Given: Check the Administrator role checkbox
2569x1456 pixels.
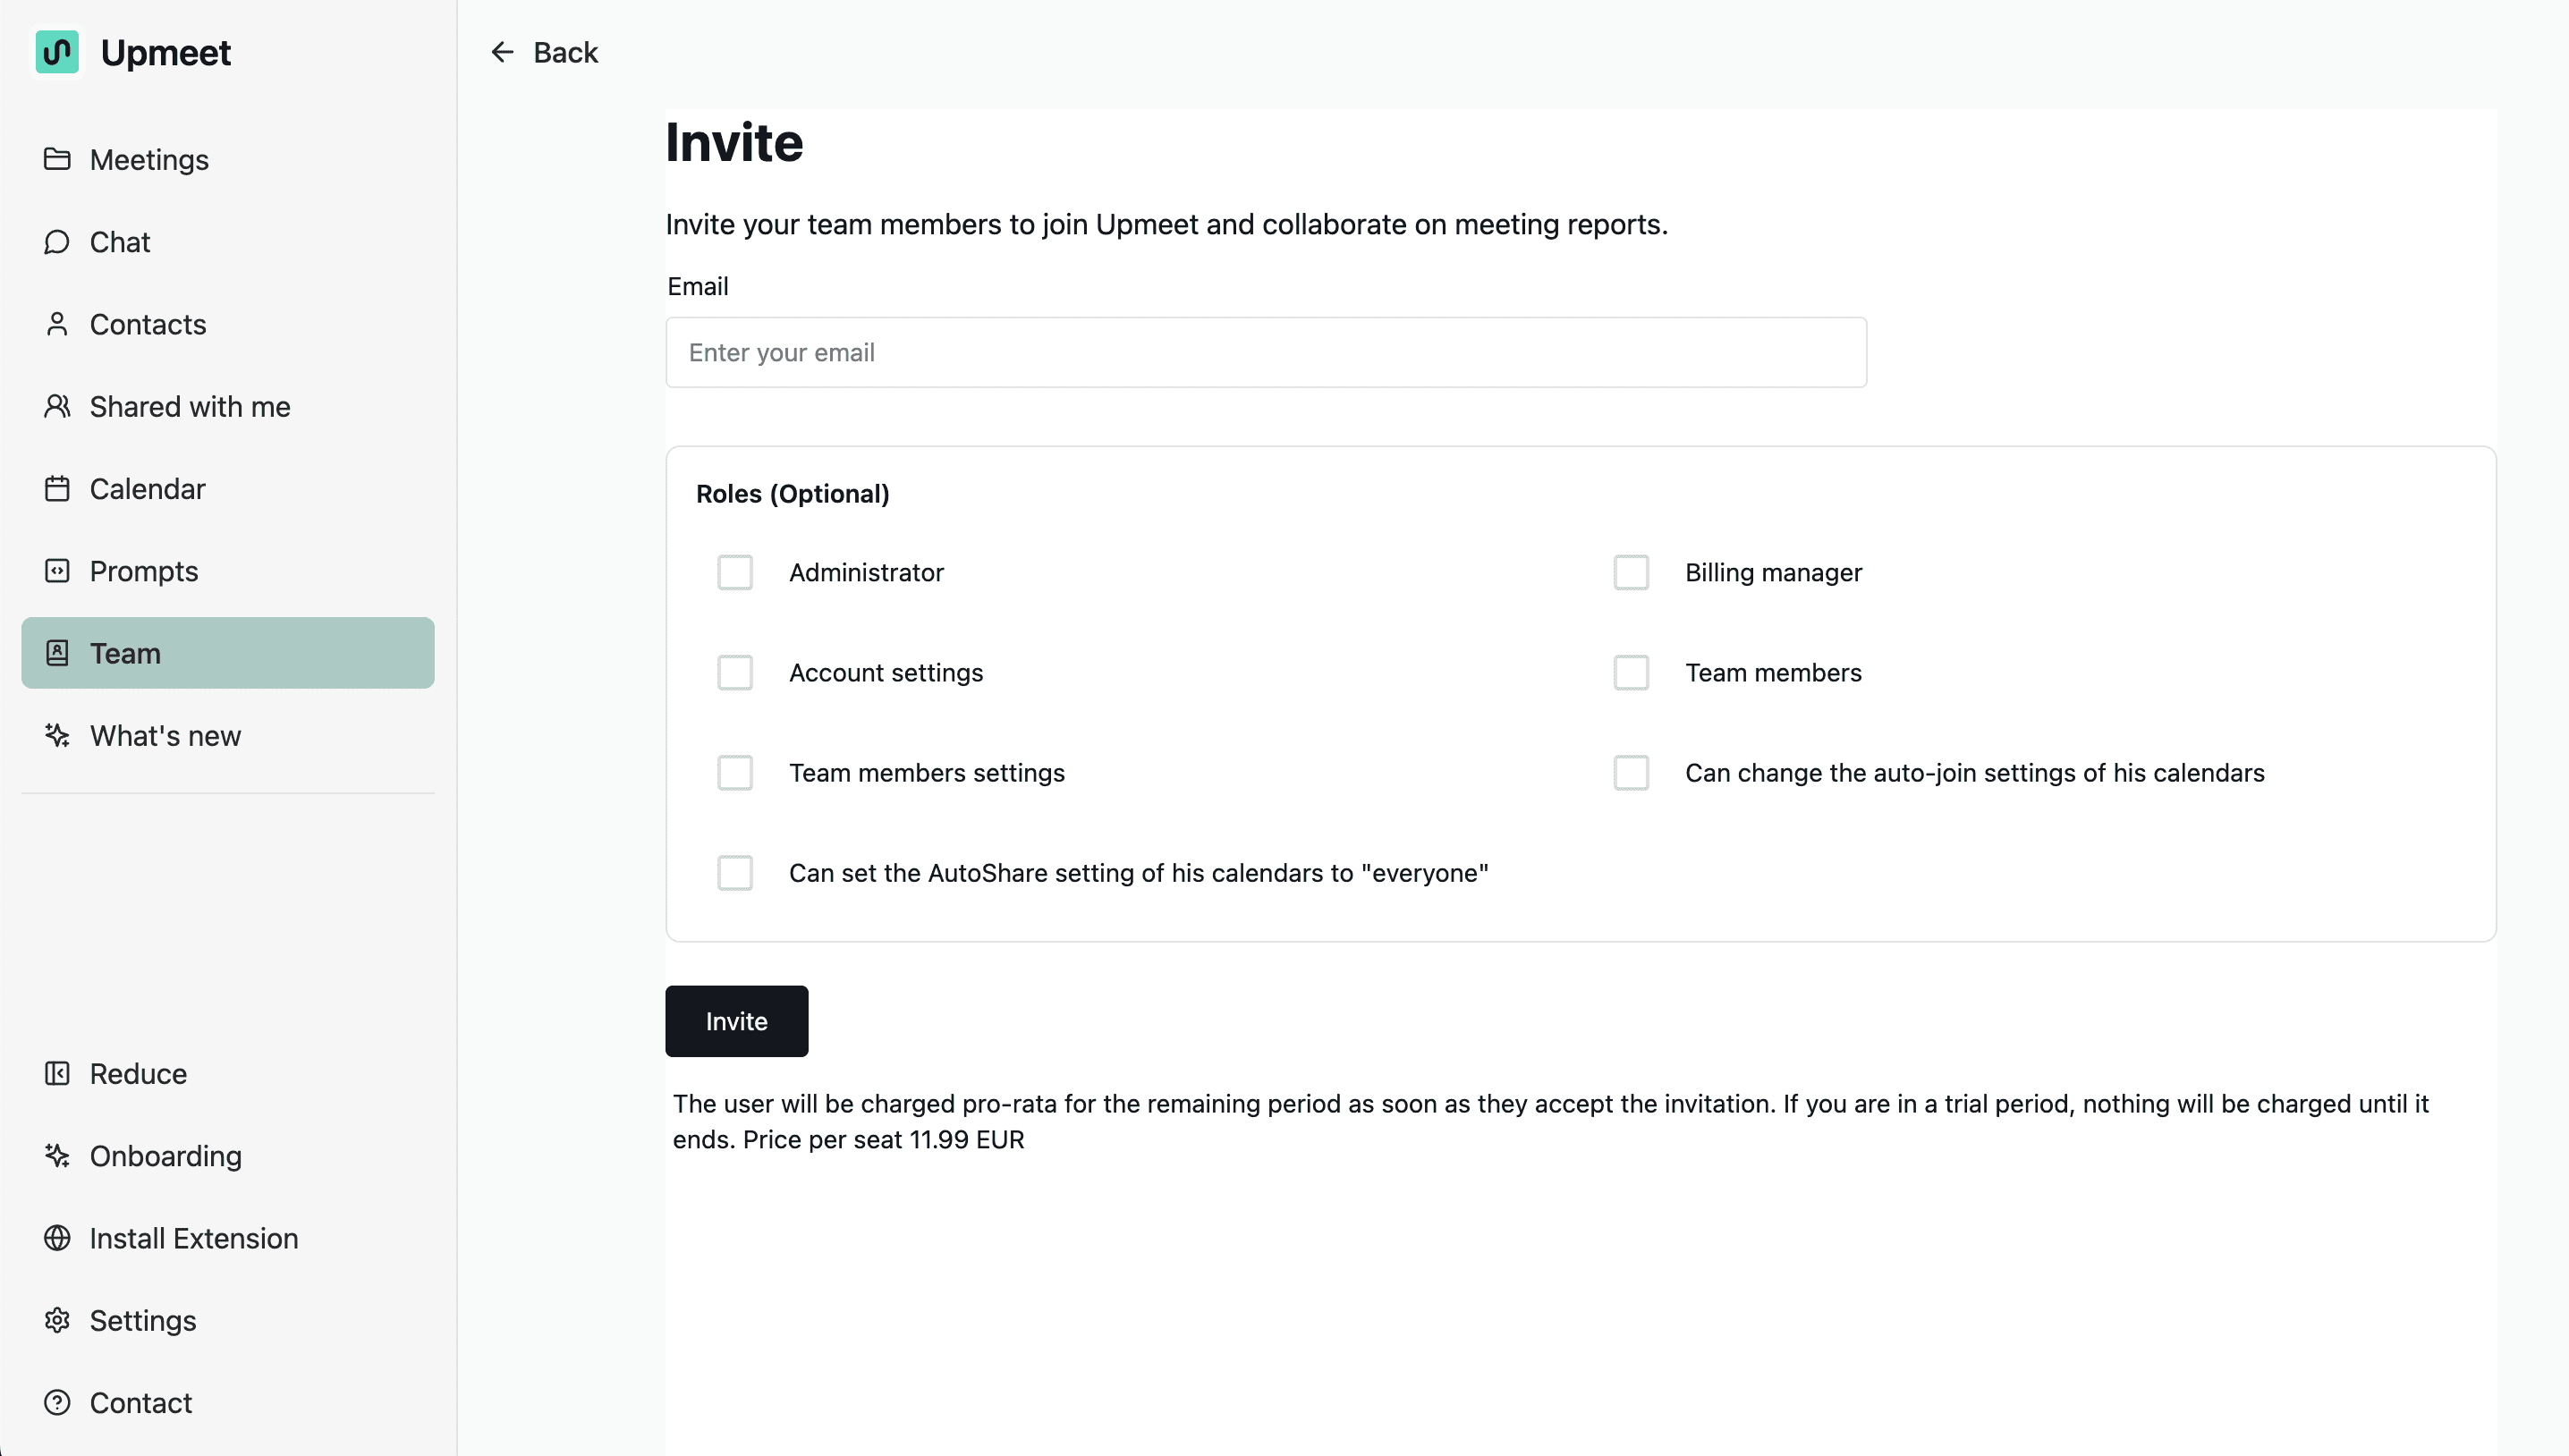Looking at the screenshot, I should pos(735,573).
